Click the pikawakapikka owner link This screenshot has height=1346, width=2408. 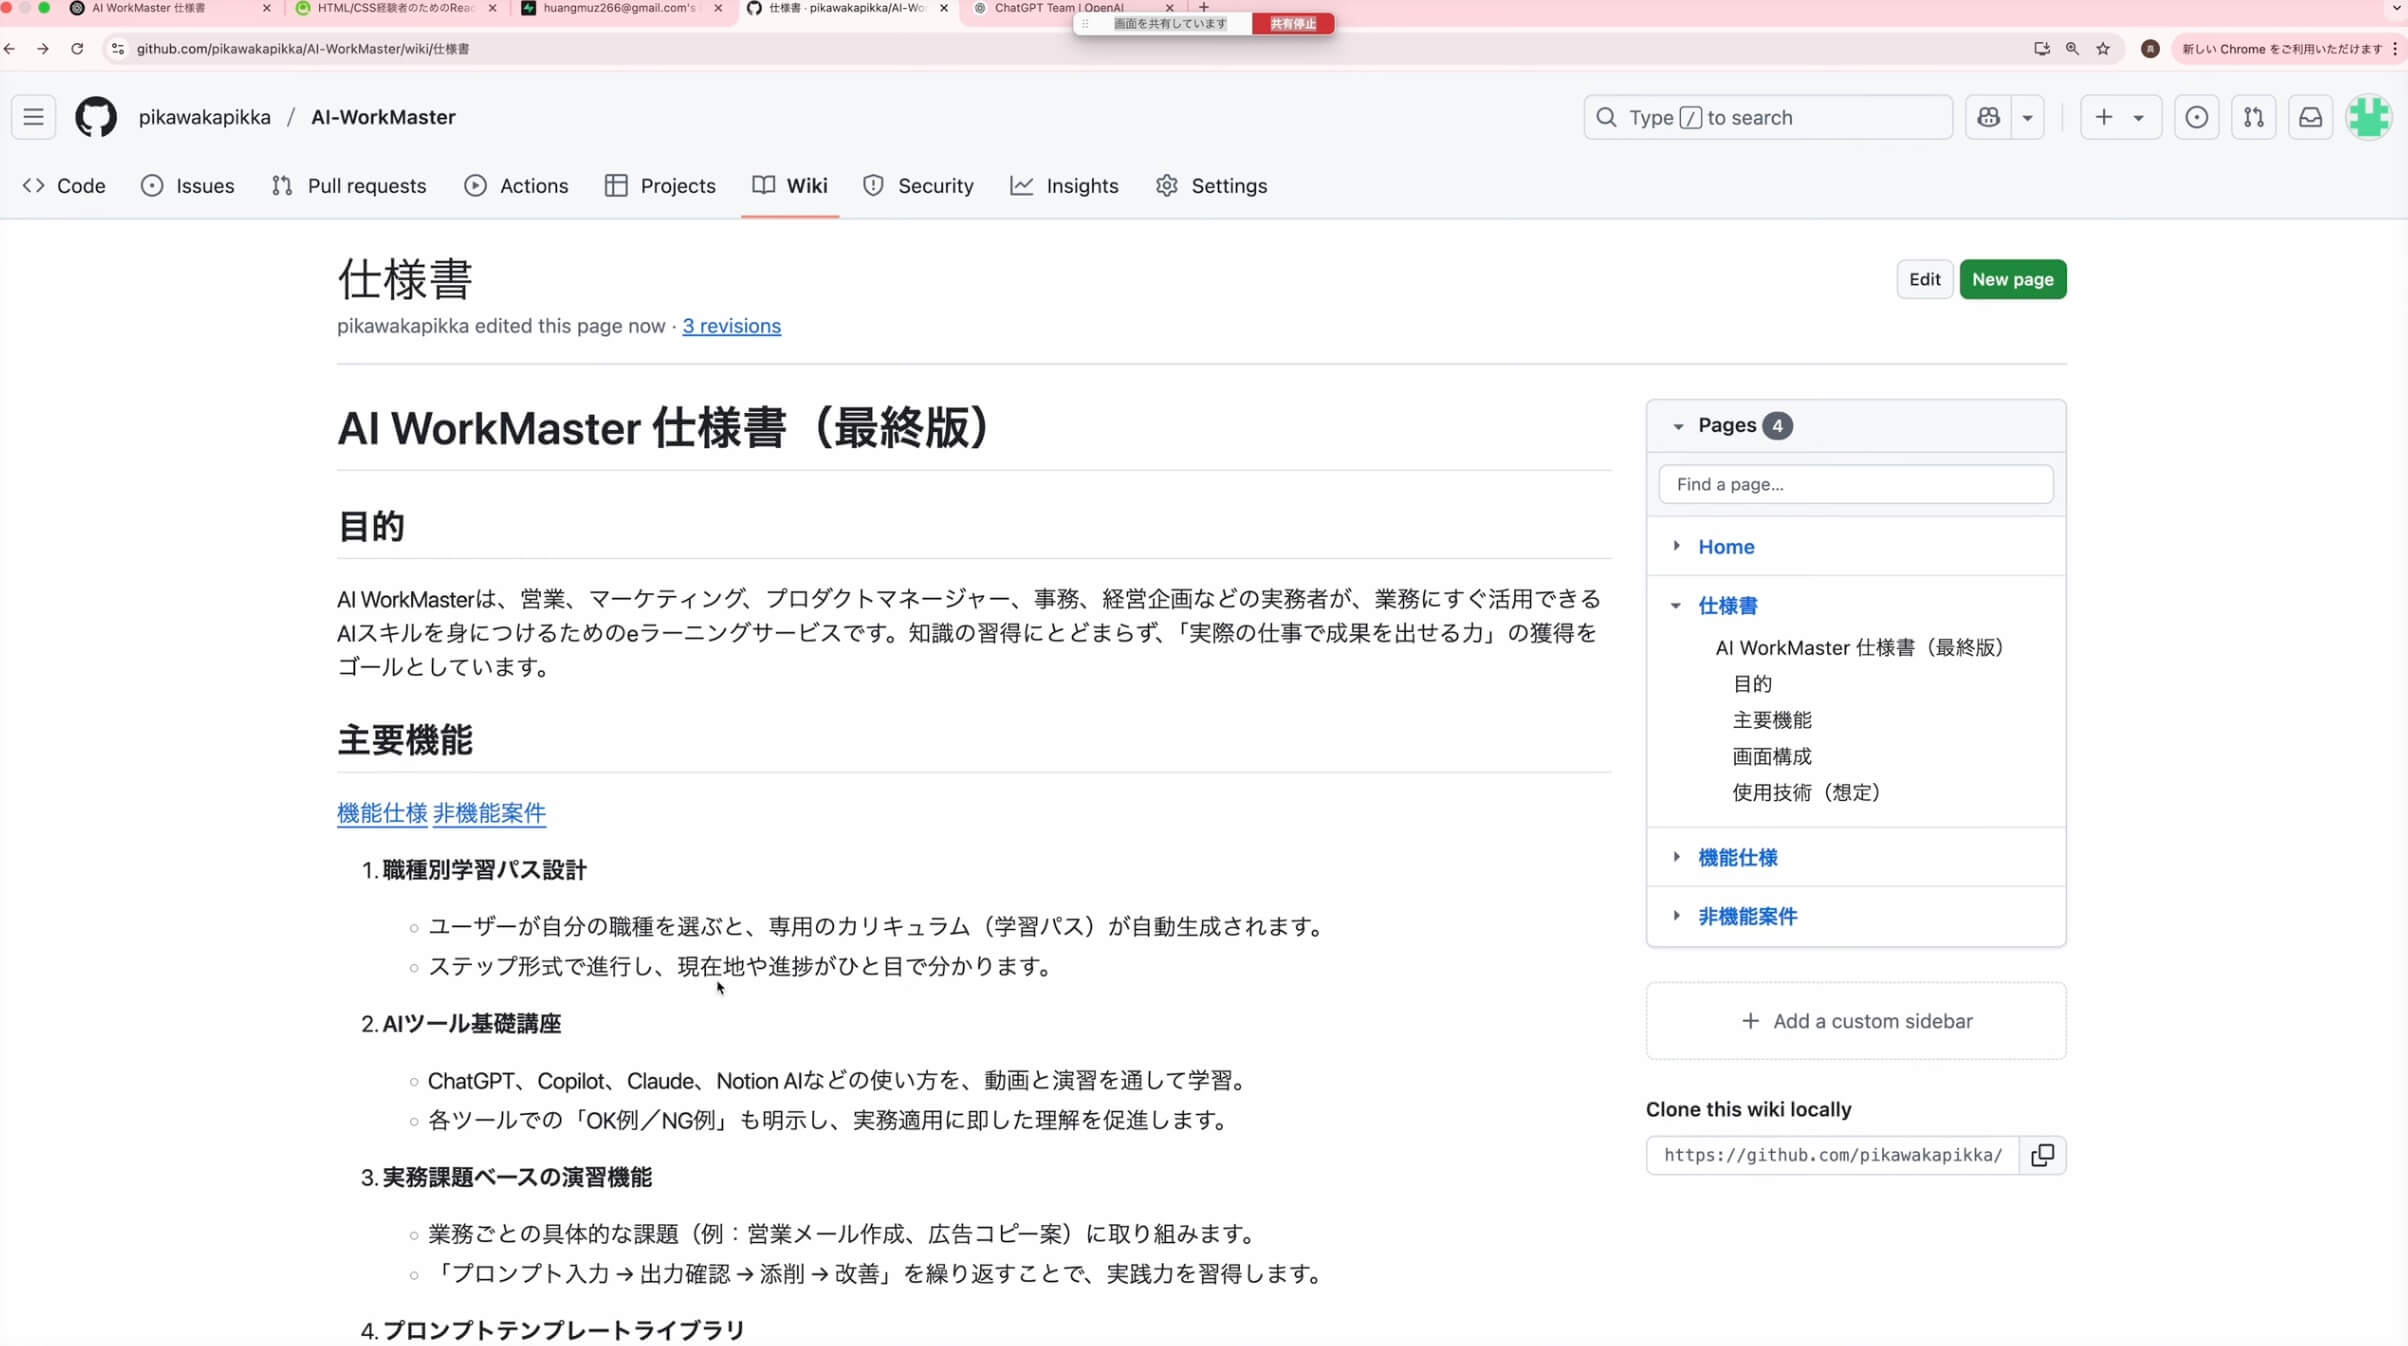coord(204,117)
